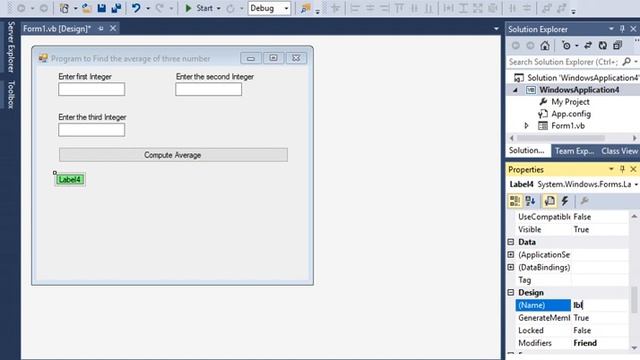Viewport: 640px width, 360px height.
Task: Pin the Form1.vb [Design] tab
Action: 101,29
